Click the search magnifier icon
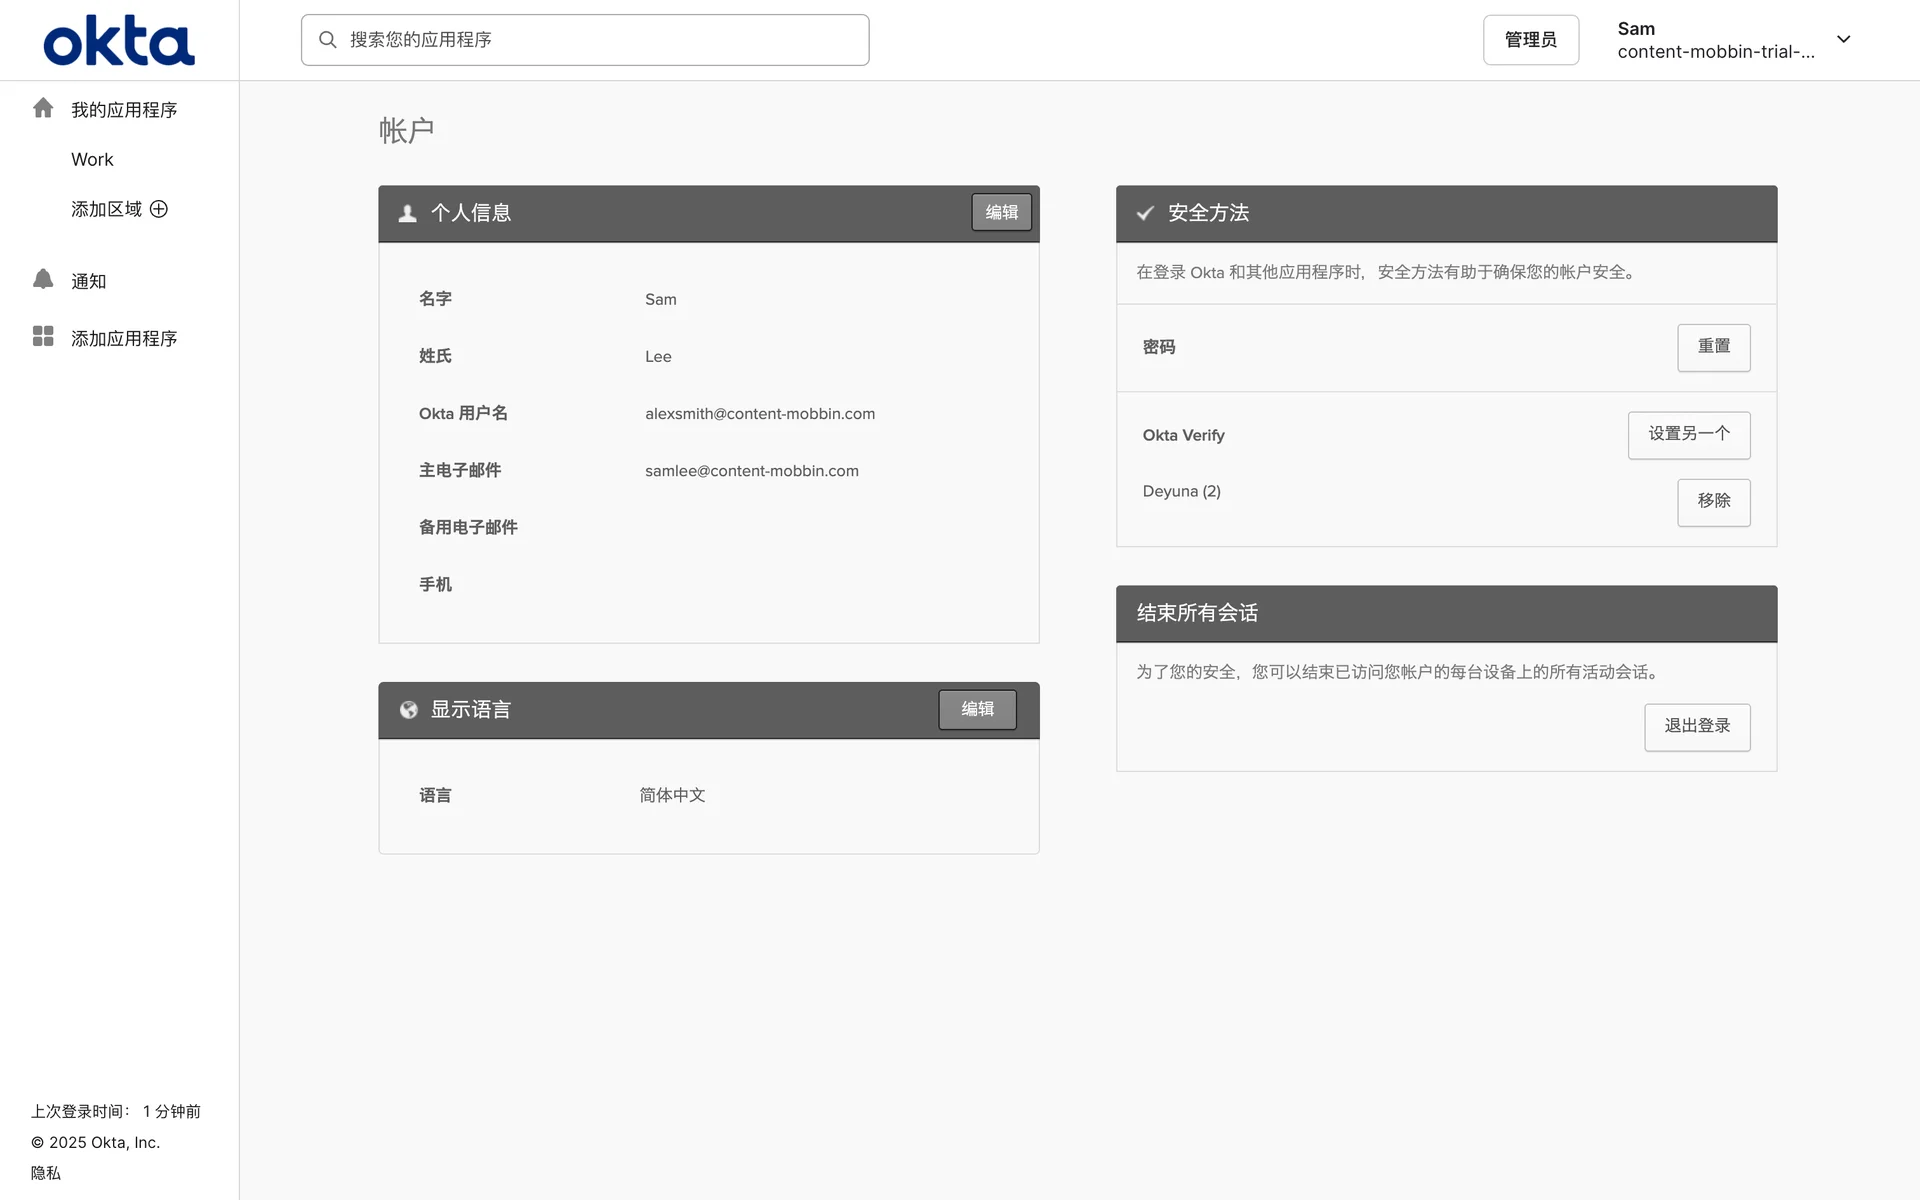Screen dimensions: 1920x1200 point(327,40)
